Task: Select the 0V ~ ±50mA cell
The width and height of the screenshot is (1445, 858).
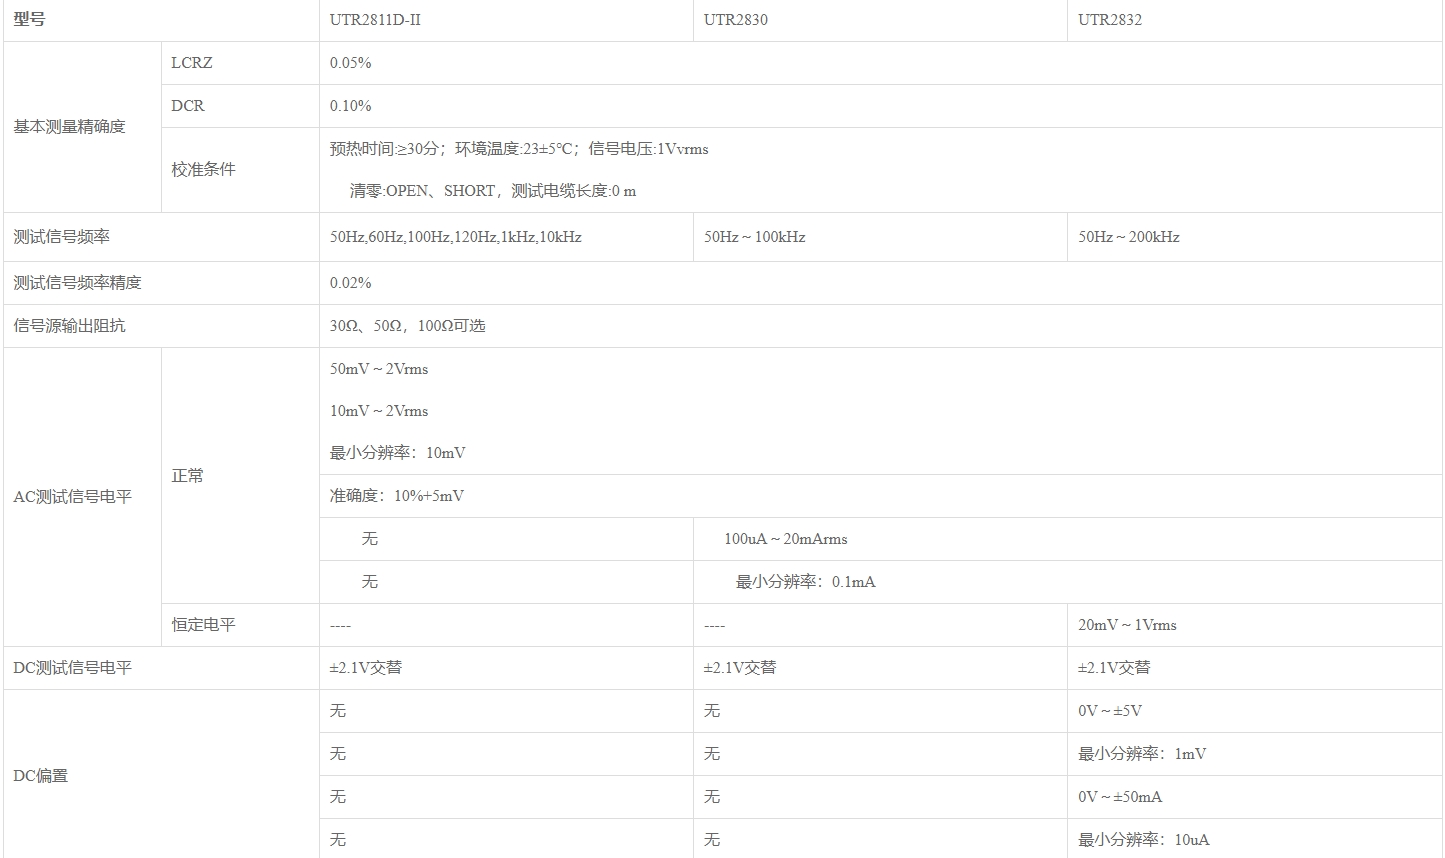Action: 1254,797
